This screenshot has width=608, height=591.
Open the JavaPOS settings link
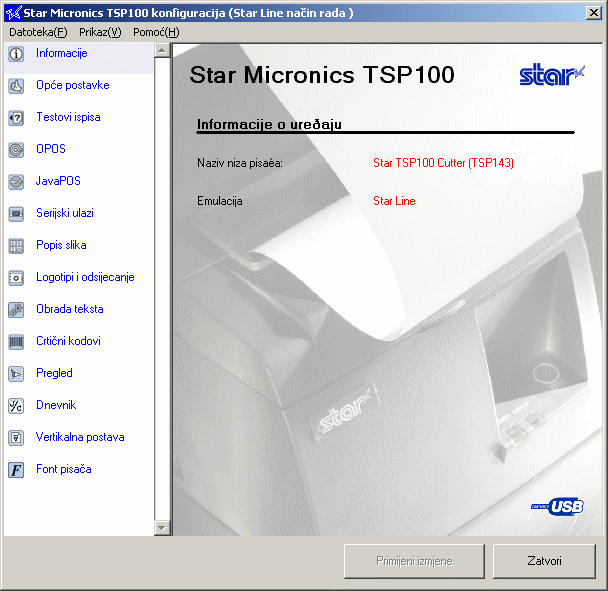(58, 181)
